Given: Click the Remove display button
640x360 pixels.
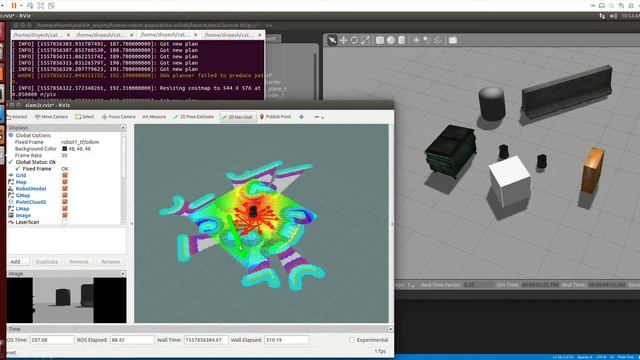Looking at the screenshot, I should tap(79, 262).
